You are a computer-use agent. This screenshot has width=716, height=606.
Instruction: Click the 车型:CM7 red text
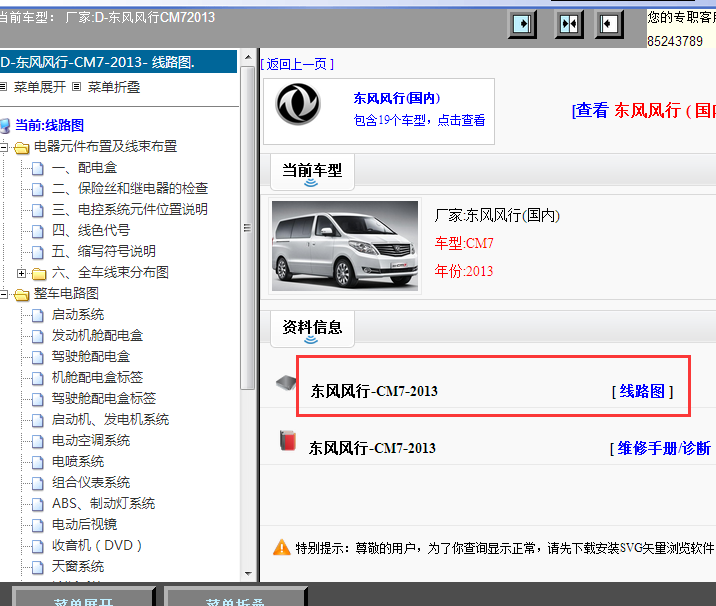coord(464,243)
